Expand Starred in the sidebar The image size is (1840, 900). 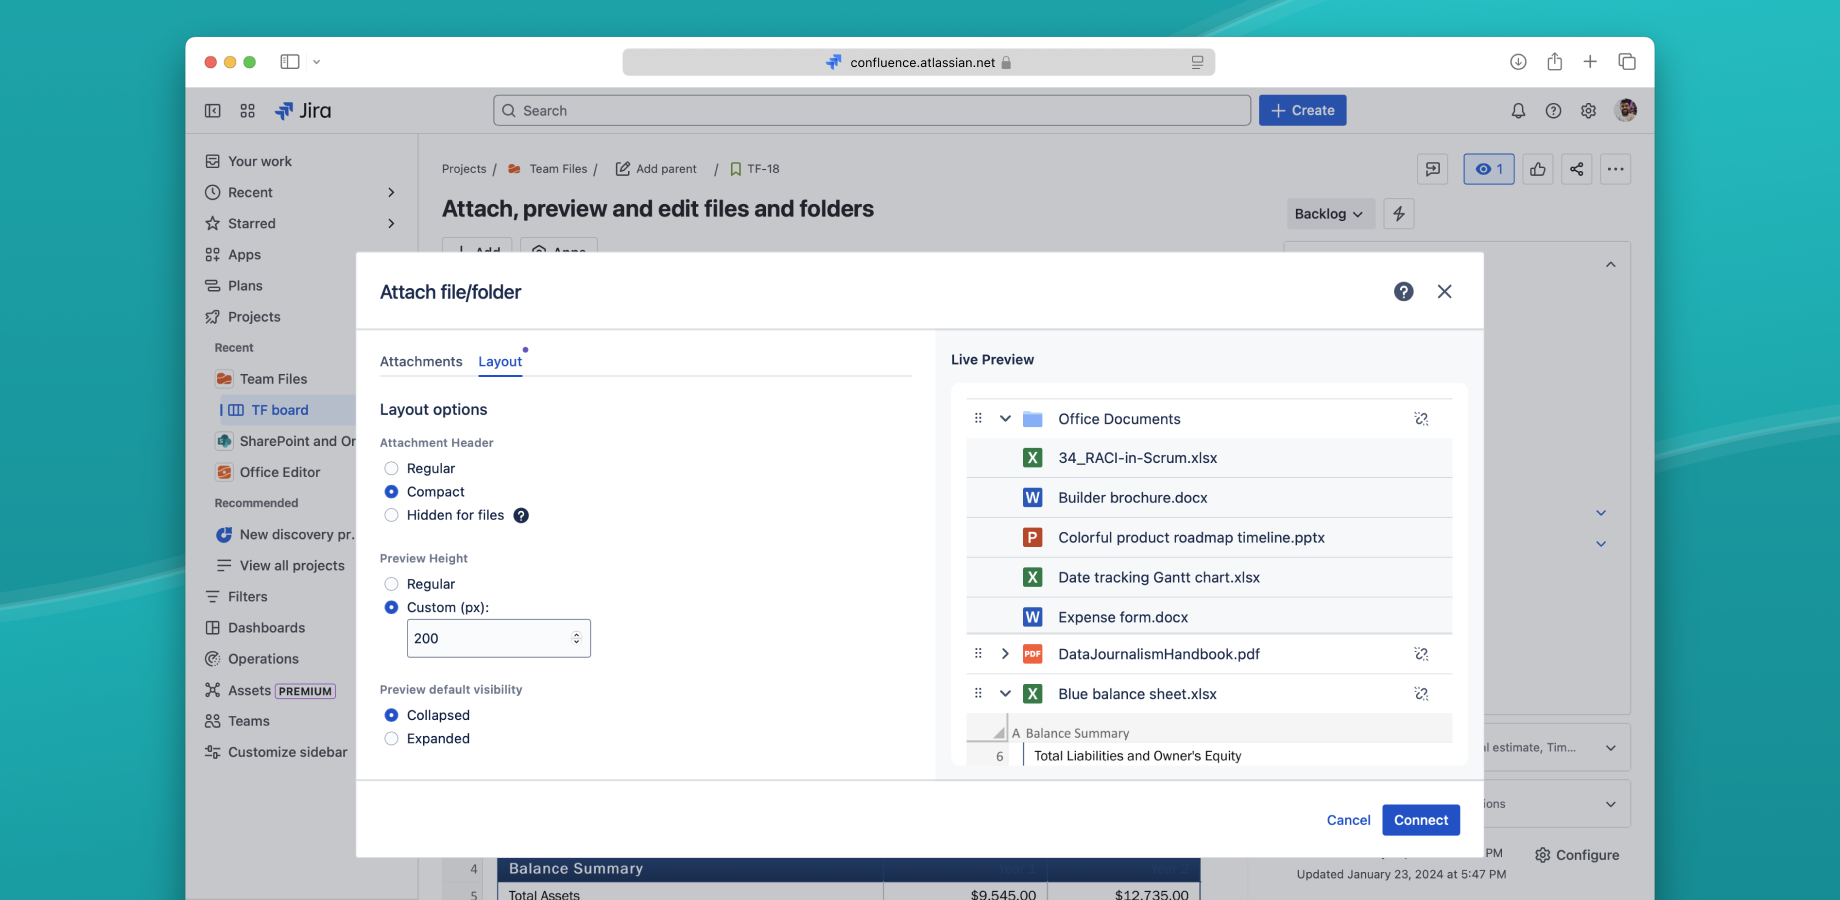(x=391, y=224)
